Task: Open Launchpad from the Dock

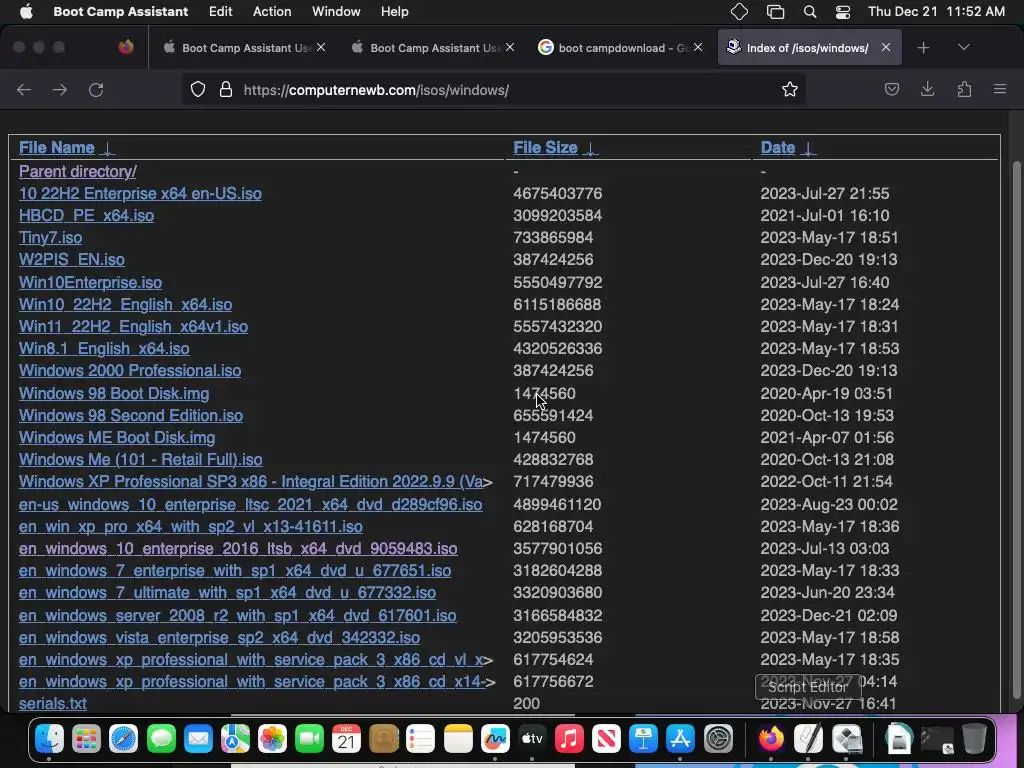Action: [x=86, y=739]
